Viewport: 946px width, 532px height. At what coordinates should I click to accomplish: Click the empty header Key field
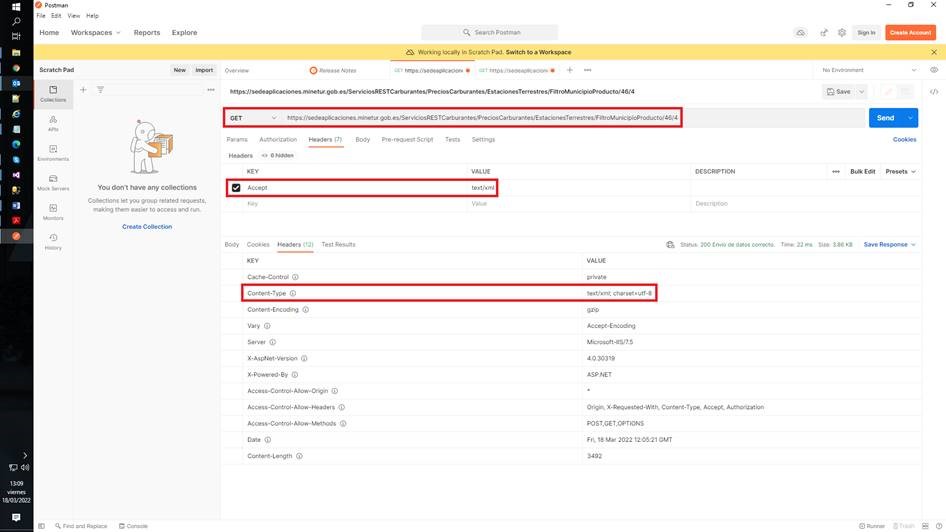(356, 204)
